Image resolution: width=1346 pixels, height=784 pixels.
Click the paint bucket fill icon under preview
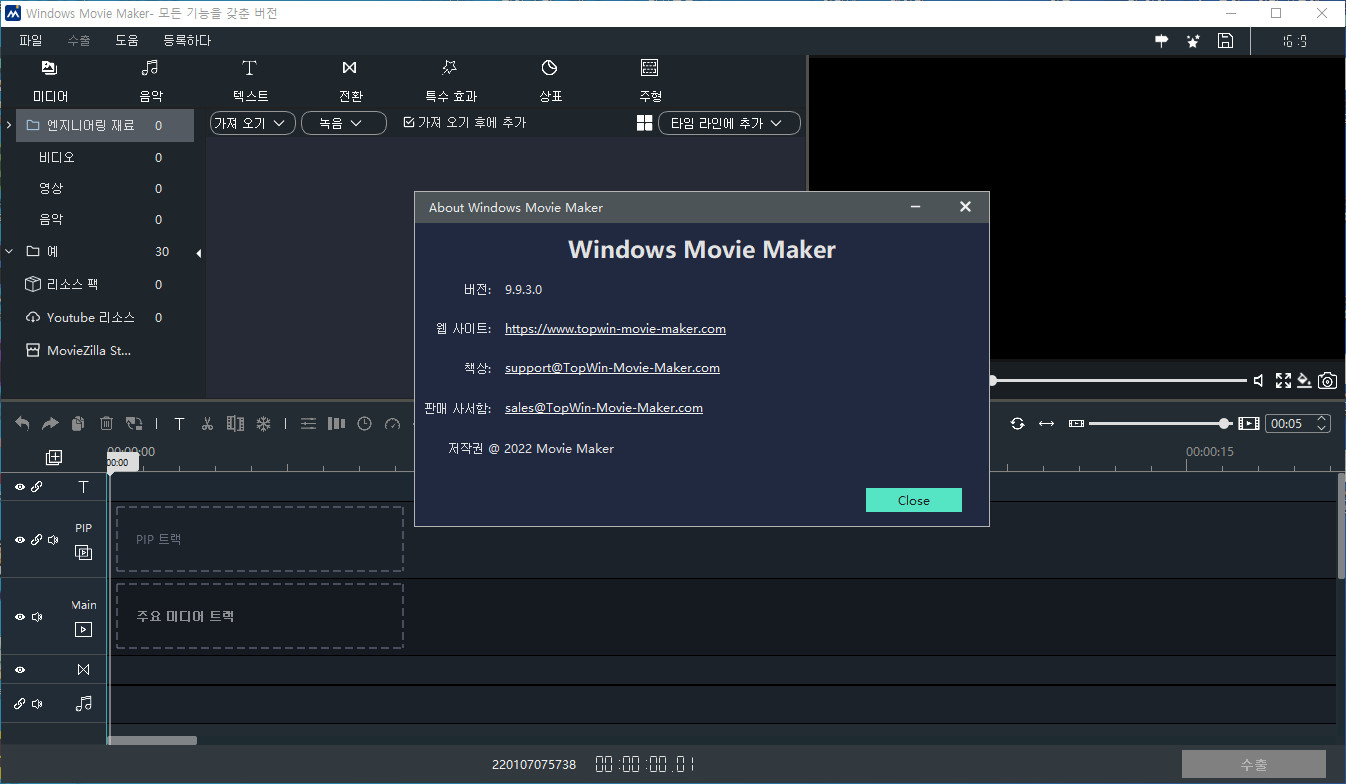pyautogui.click(x=1305, y=380)
